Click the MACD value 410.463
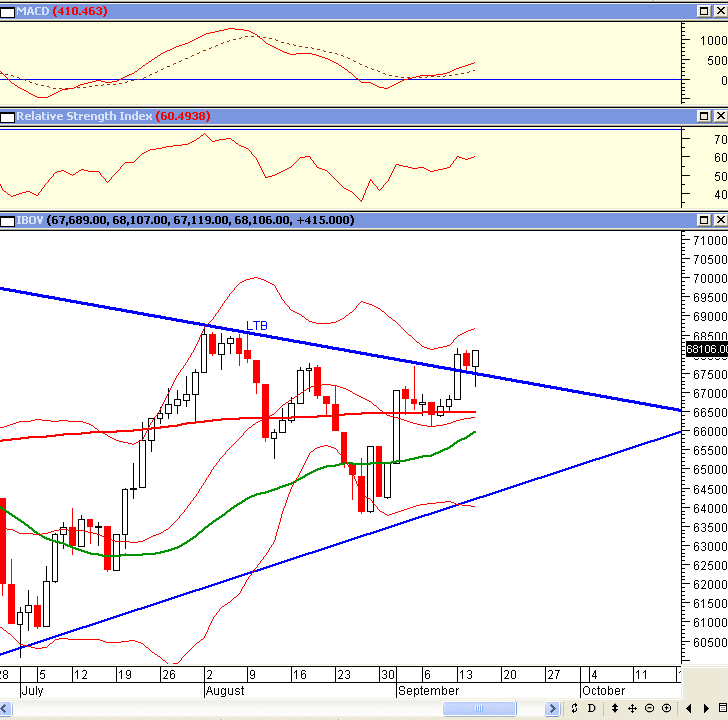The image size is (728, 720). point(80,11)
